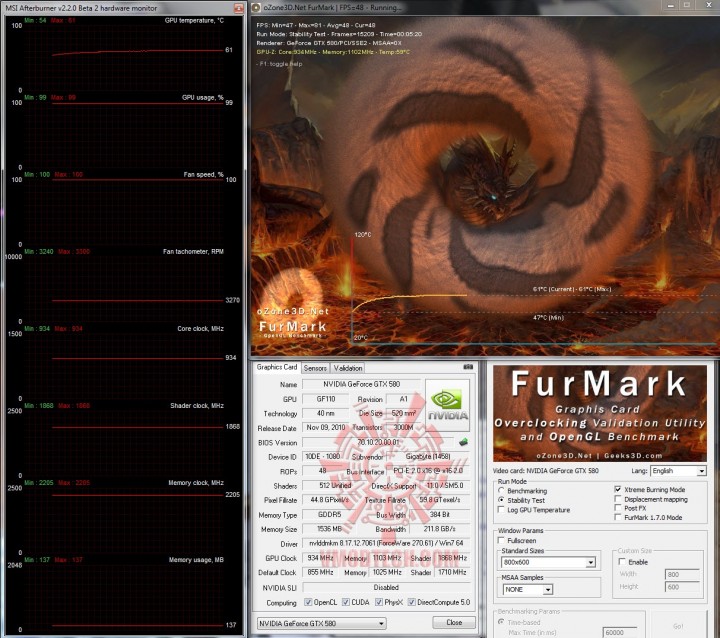Check FurMark 1.7.0 Mode
This screenshot has height=638, width=720.
point(618,517)
